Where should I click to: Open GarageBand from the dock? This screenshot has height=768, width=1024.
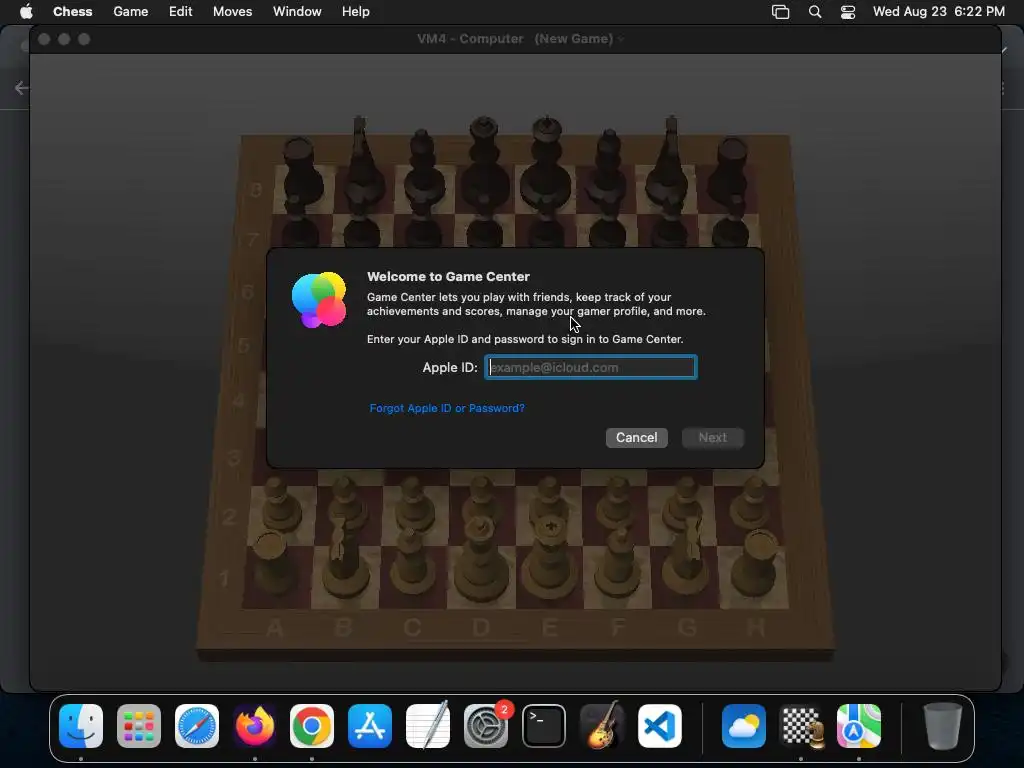[601, 726]
